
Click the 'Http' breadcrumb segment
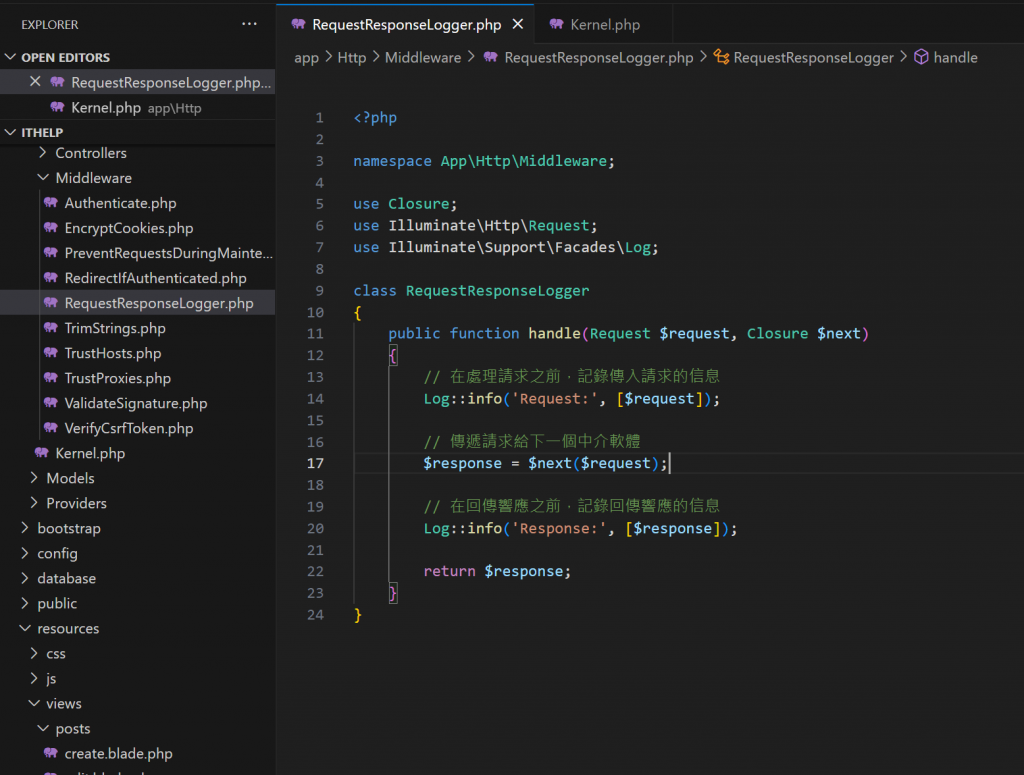click(x=351, y=57)
